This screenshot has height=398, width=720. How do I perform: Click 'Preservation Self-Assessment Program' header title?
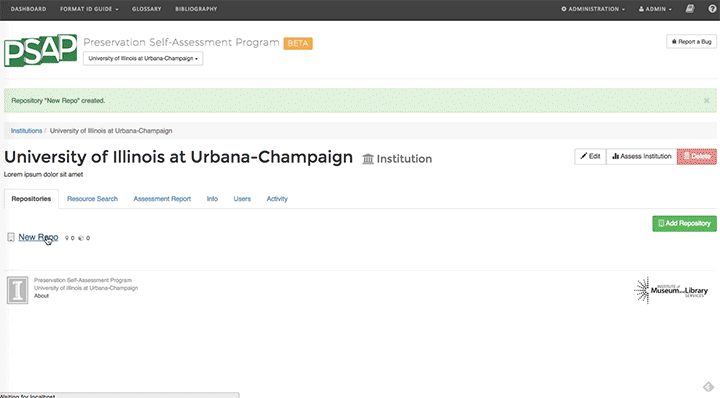181,42
